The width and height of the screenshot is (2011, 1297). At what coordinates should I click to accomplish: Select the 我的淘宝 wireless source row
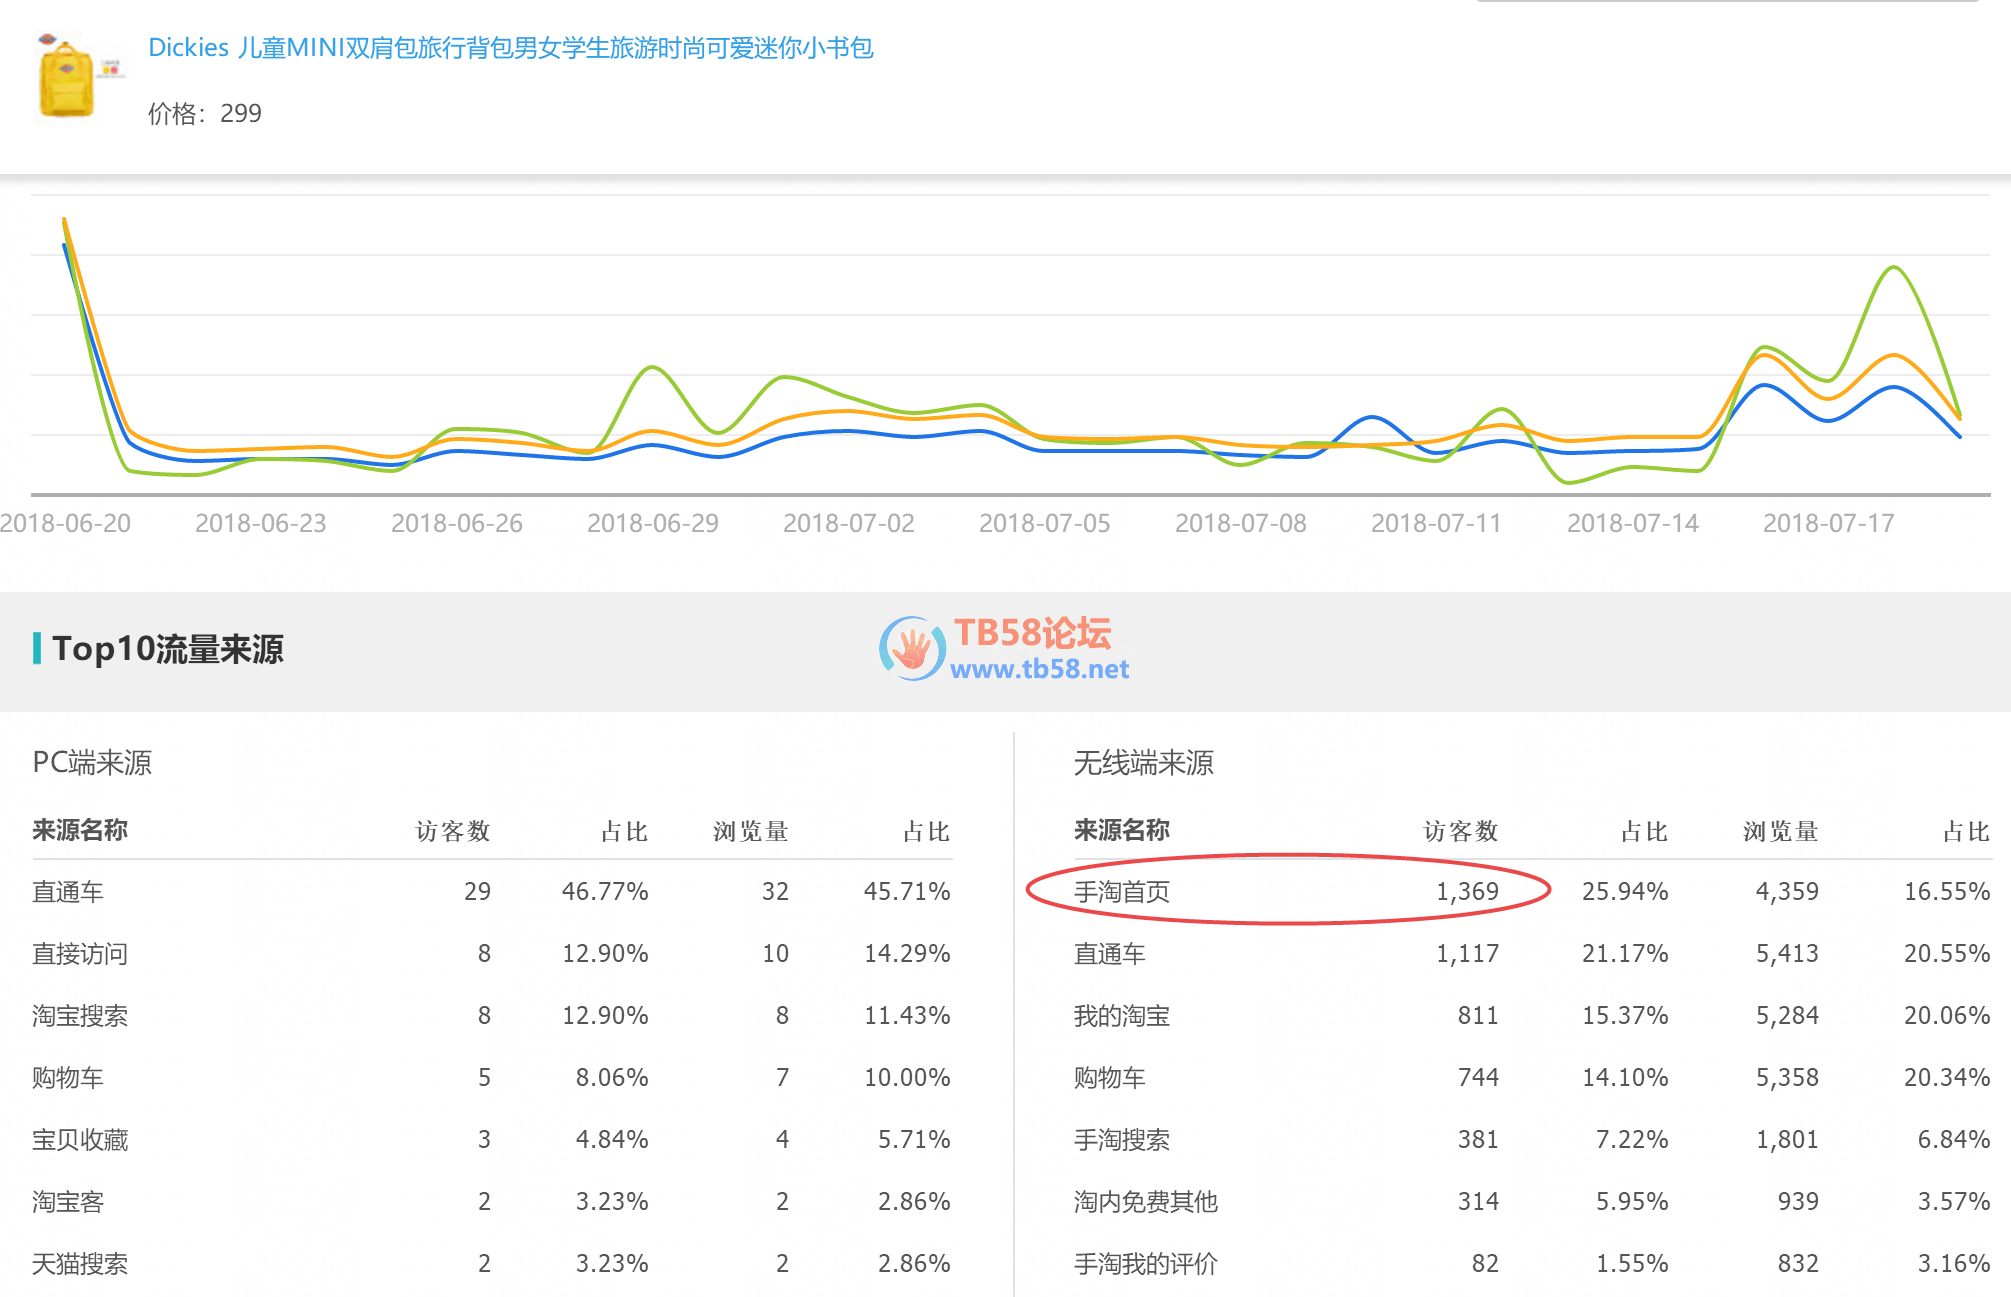[x=1532, y=1015]
